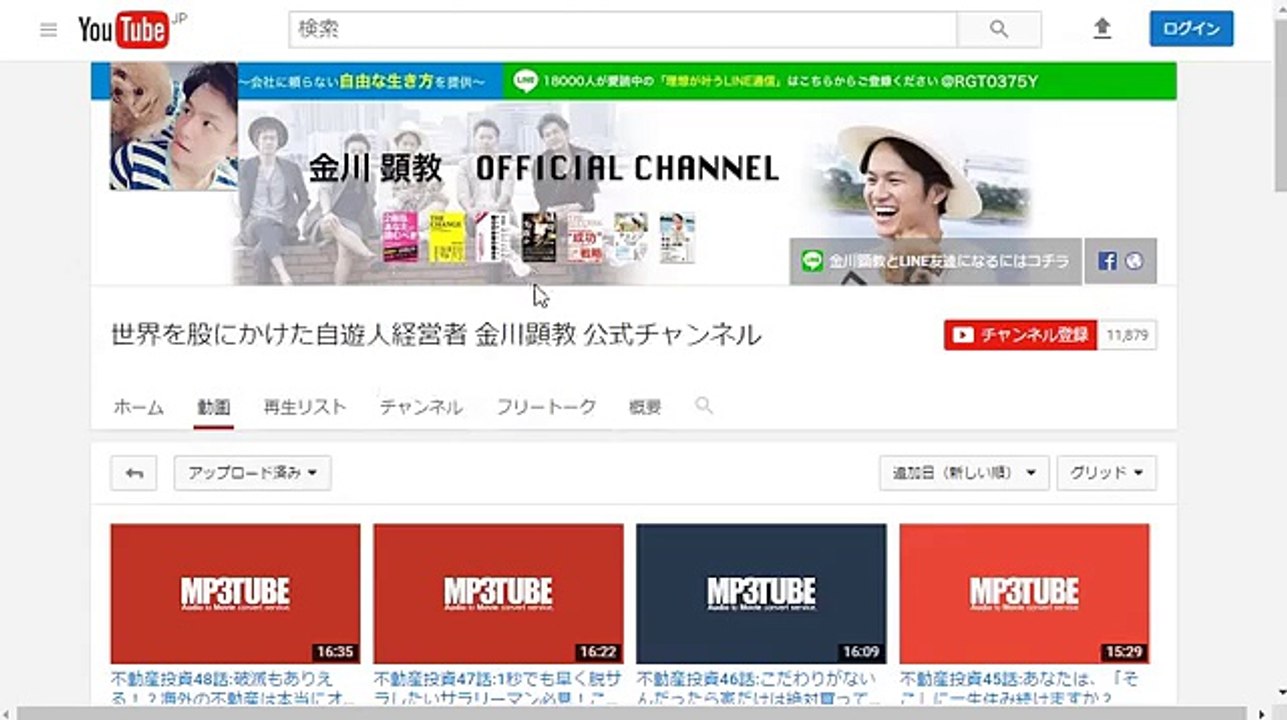The image size is (1287, 720).
Task: Expand the グリッド view dropdown
Action: point(1107,473)
